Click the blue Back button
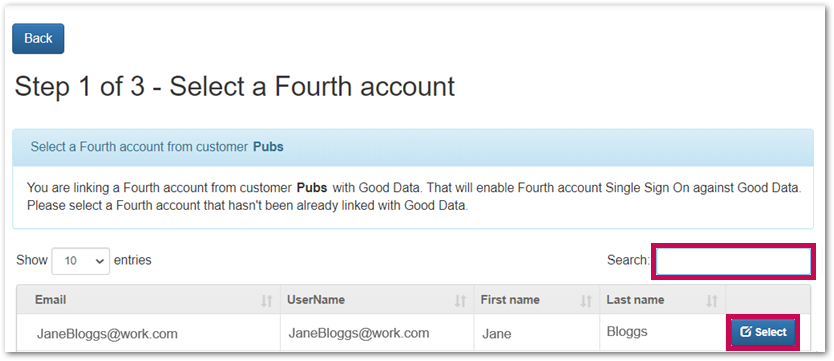834x361 pixels. click(x=38, y=39)
